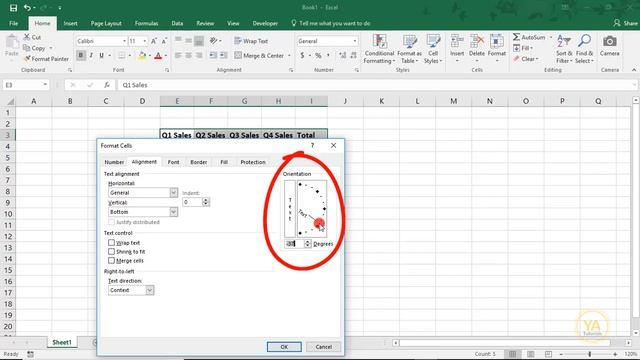
Task: Toggle Bold formatting
Action: point(81,56)
